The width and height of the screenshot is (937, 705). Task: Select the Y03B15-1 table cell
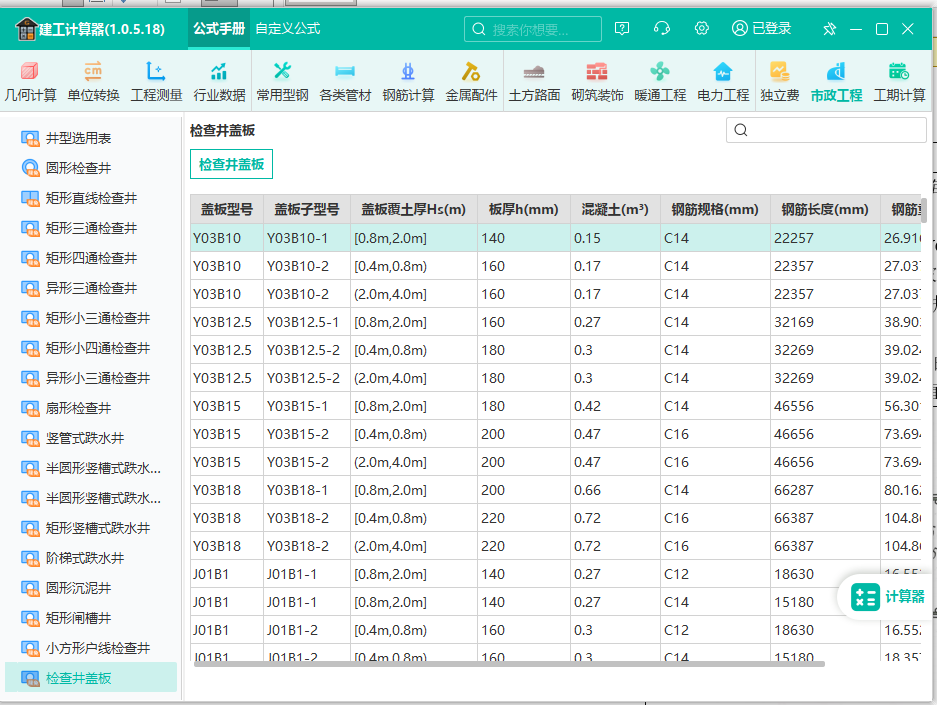pyautogui.click(x=307, y=406)
